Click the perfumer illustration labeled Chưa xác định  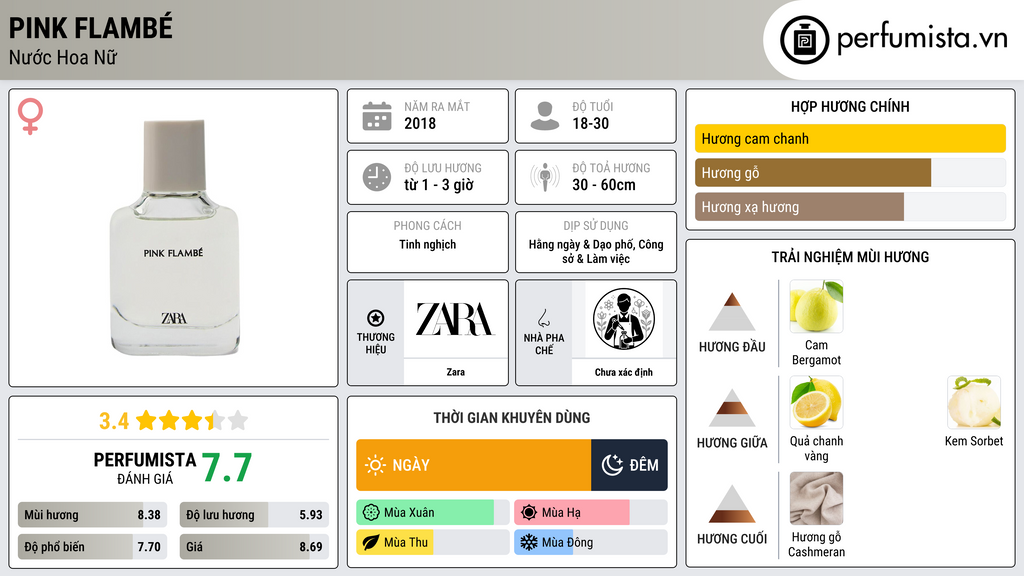pyautogui.click(x=624, y=319)
